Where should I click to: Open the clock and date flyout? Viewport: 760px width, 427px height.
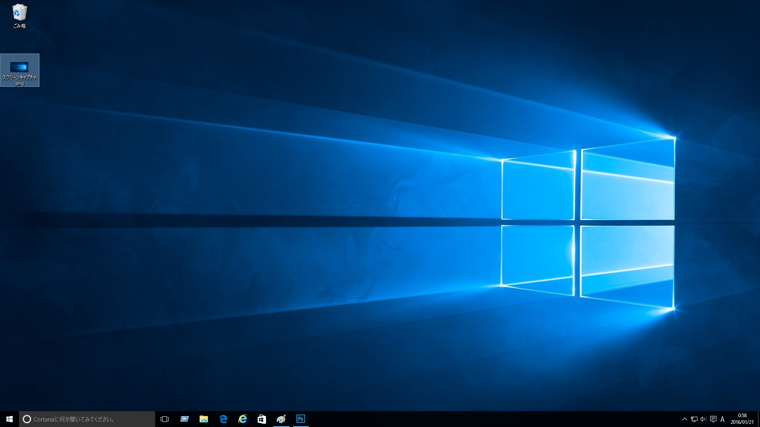[x=742, y=419]
